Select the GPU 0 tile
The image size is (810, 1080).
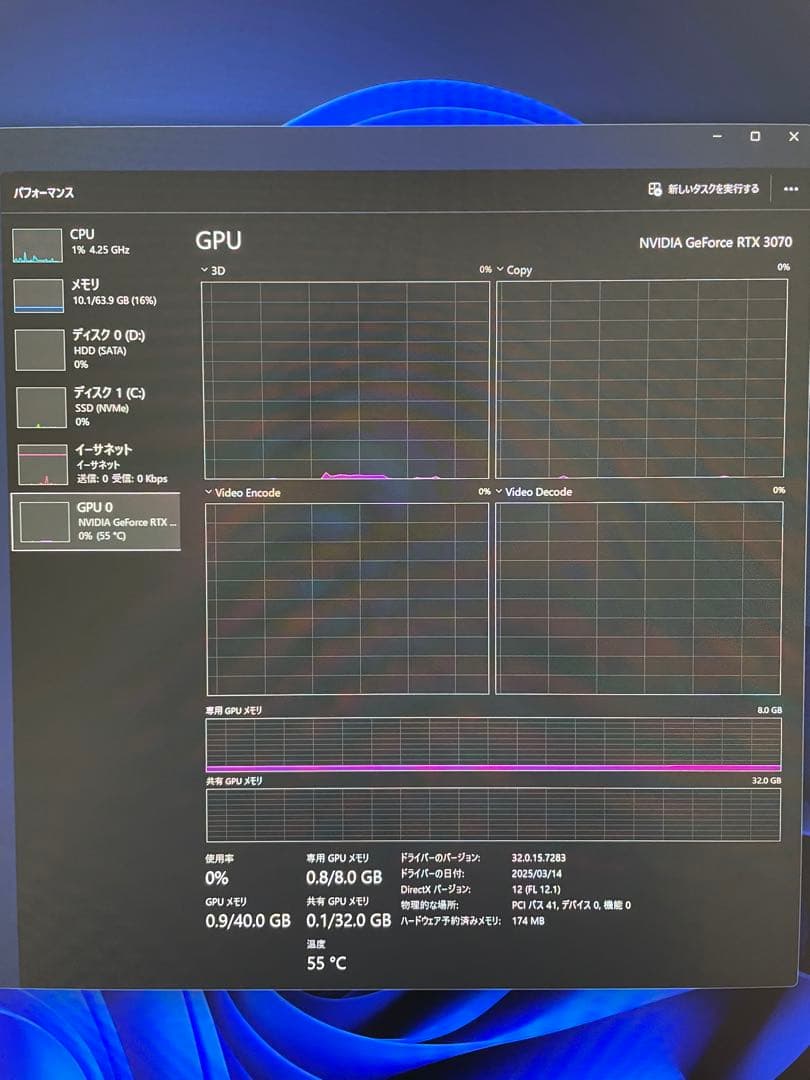point(90,521)
